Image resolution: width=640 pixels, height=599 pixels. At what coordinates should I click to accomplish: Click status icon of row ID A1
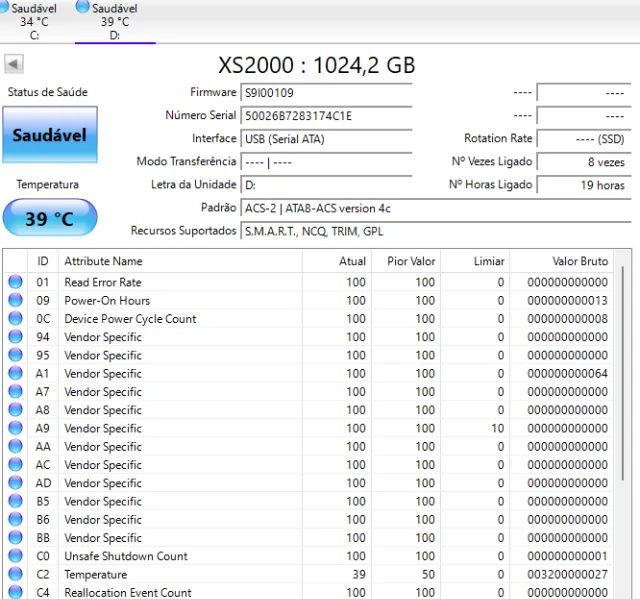coord(16,373)
